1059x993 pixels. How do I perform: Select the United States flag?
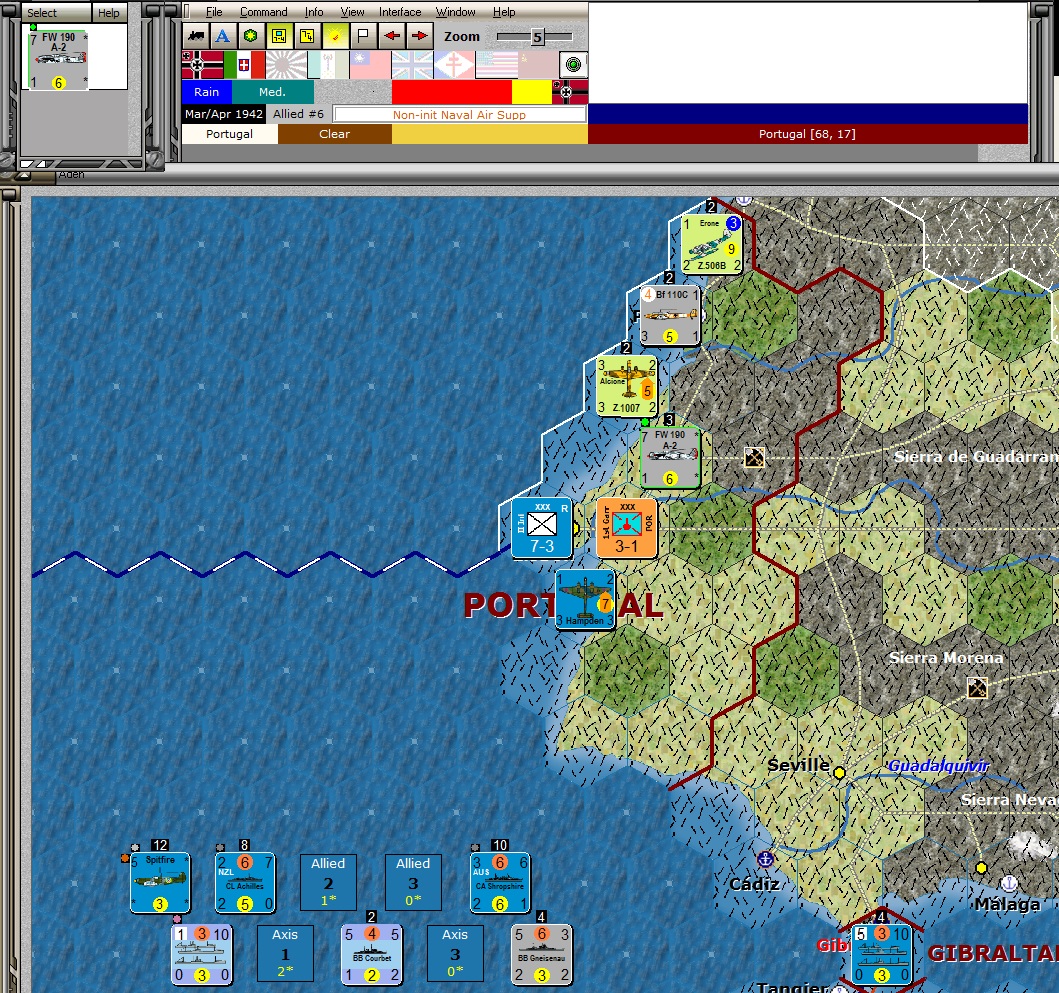pos(496,65)
